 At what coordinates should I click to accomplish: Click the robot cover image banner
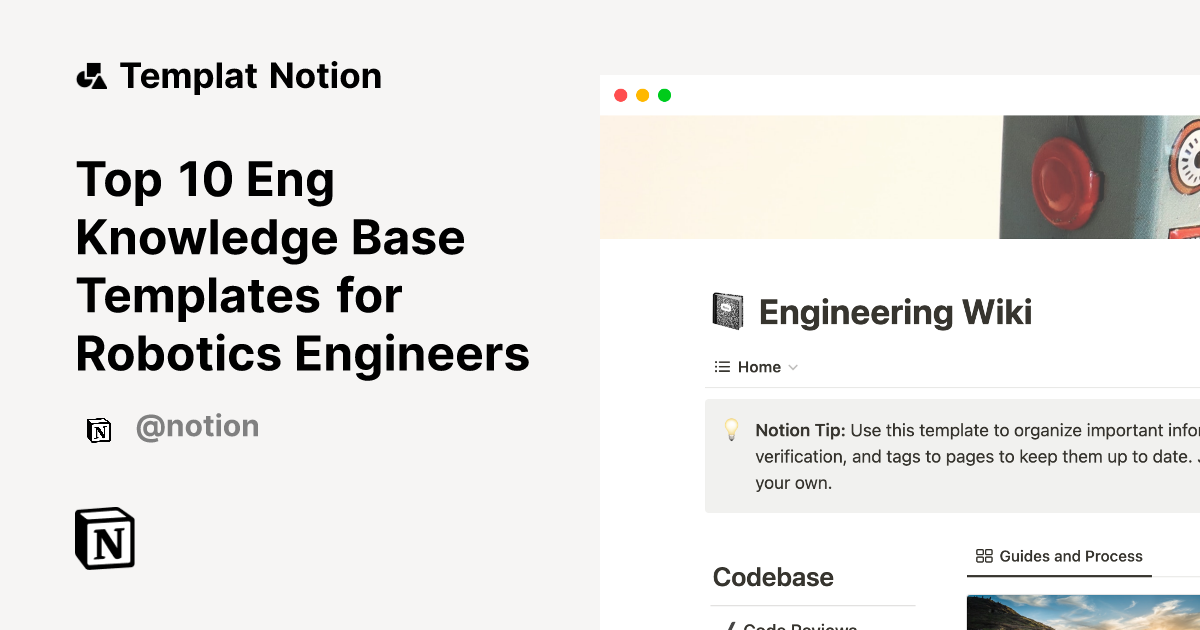tap(900, 177)
